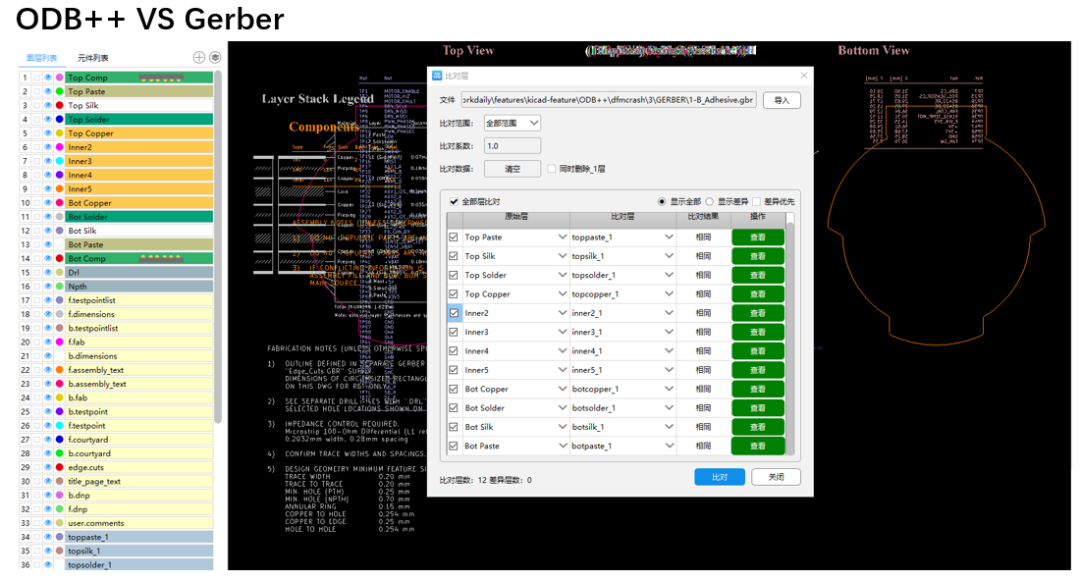The width and height of the screenshot is (1080, 581).
Task: Hide the Drl layer
Action: (x=48, y=273)
